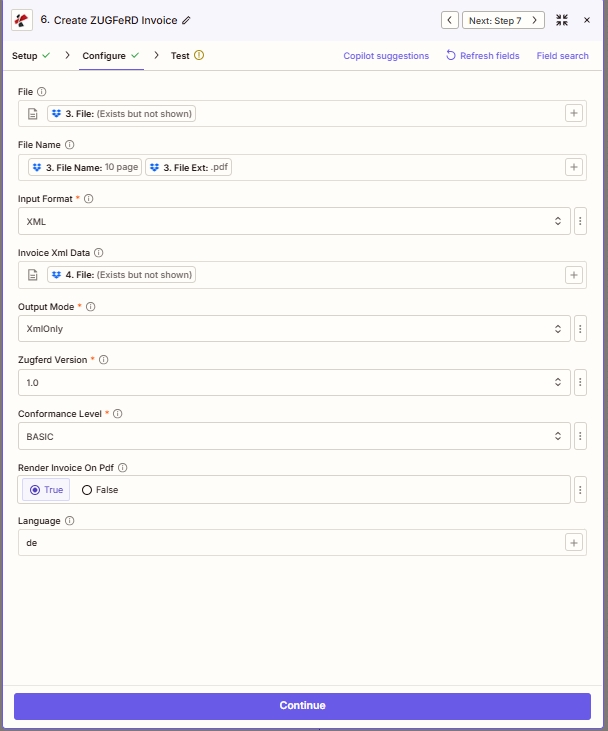This screenshot has width=608, height=731.
Task: Show Zugferd Version info icon
Action: pyautogui.click(x=104, y=359)
